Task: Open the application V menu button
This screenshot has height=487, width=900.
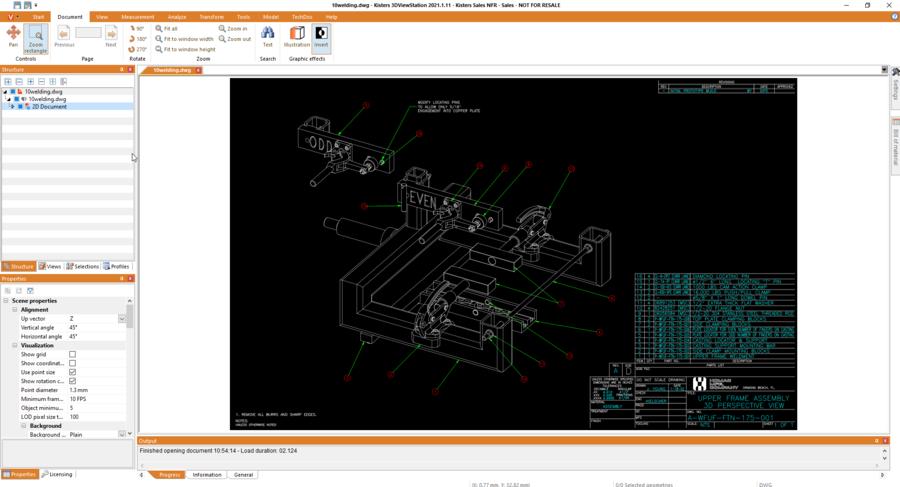Action: 13,17
